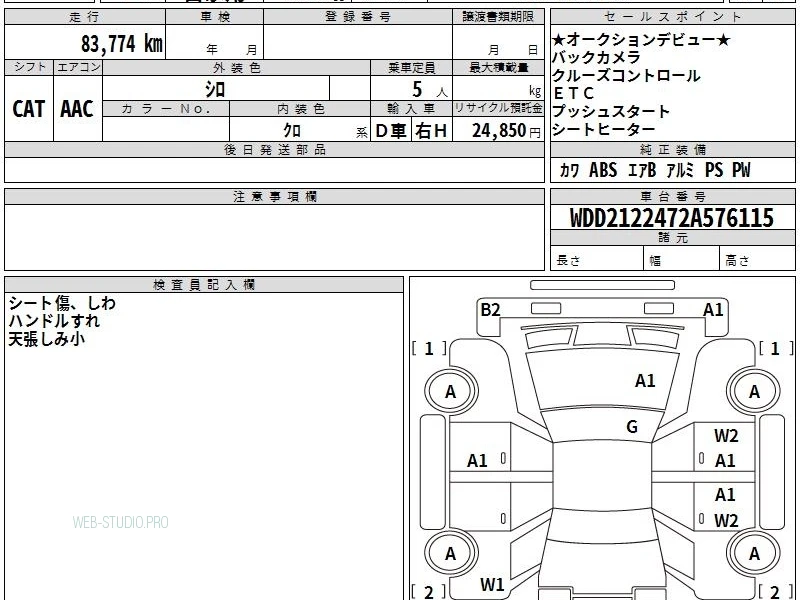Click the 走行 column header
This screenshot has height=600, width=800.
85,17
